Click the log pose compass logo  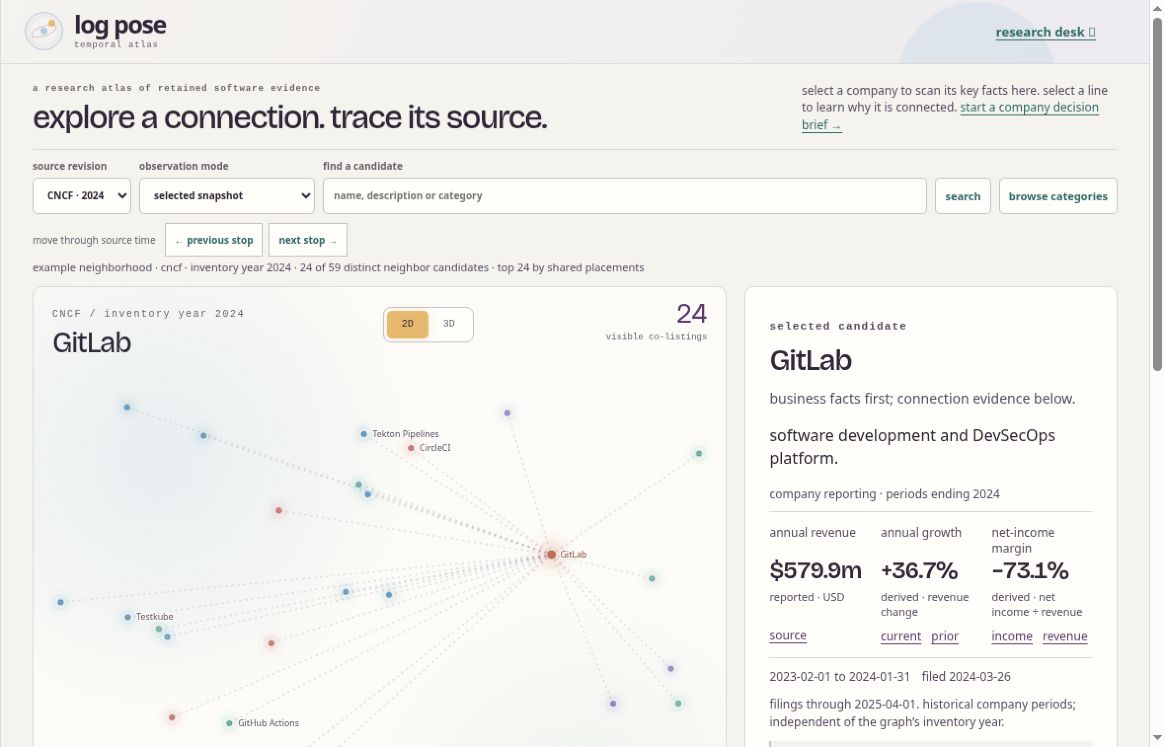tap(44, 31)
